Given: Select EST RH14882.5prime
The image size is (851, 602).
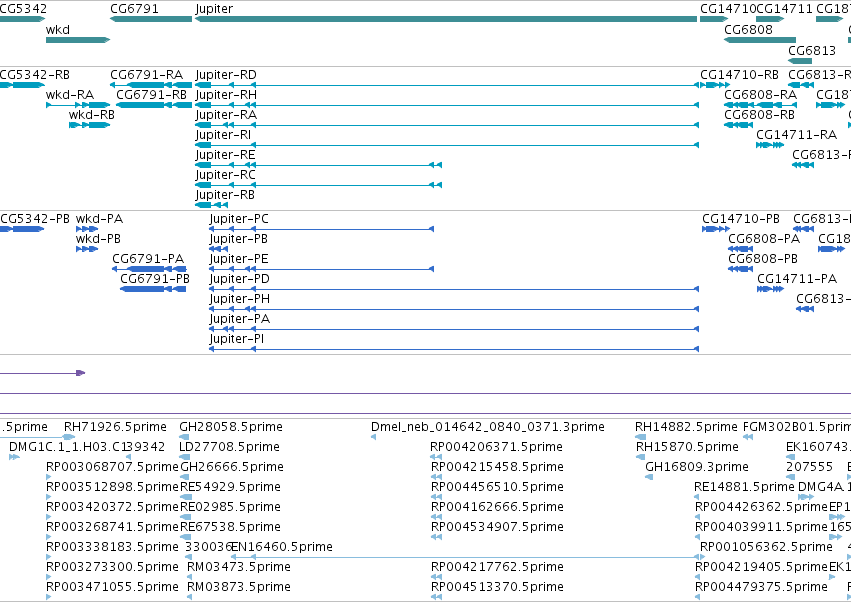Looking at the screenshot, I should 686,427.
